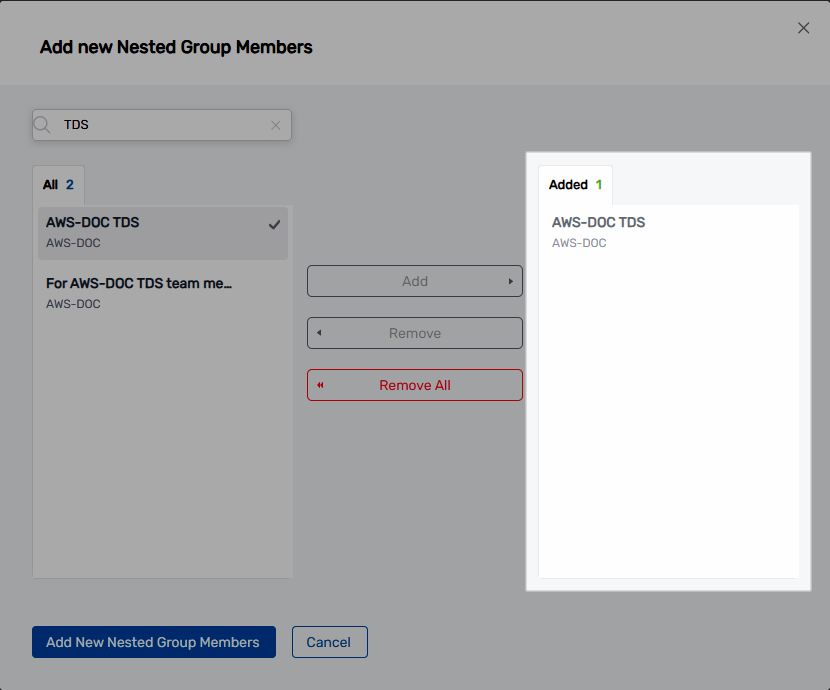Clear the TDS search using the X icon
Image resolution: width=830 pixels, height=690 pixels.
[x=276, y=124]
